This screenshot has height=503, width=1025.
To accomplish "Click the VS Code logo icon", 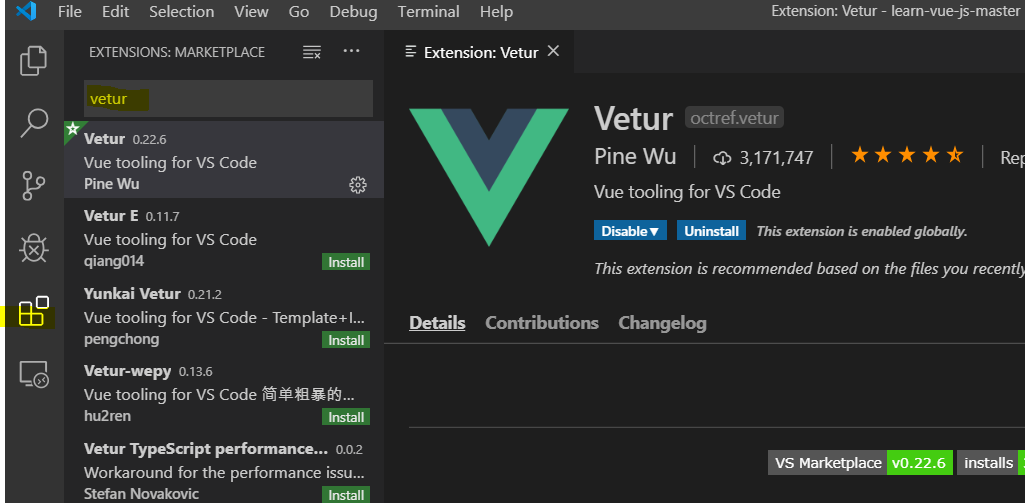I will pyautogui.click(x=26, y=11).
